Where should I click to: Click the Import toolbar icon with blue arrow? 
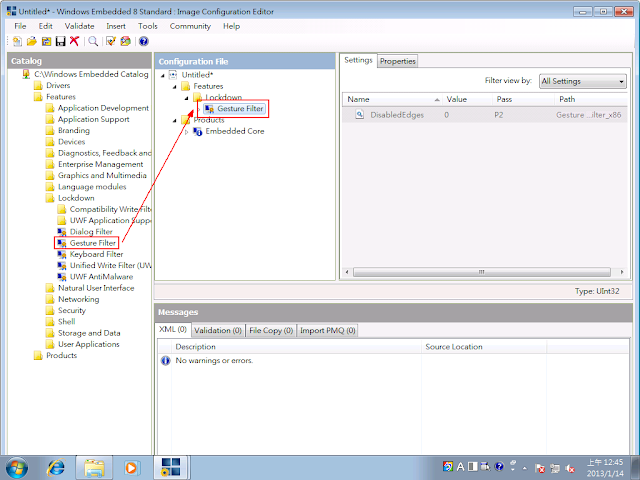click(x=47, y=41)
